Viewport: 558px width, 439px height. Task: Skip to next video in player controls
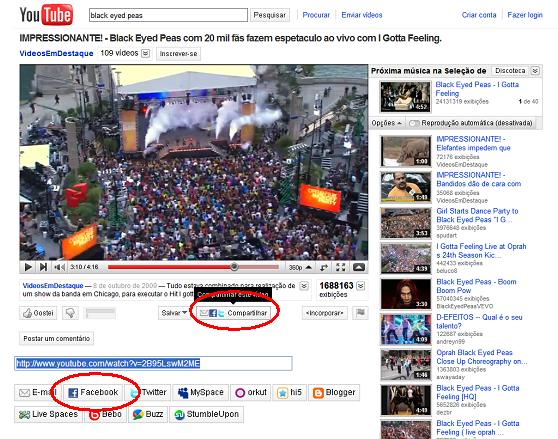[x=43, y=267]
